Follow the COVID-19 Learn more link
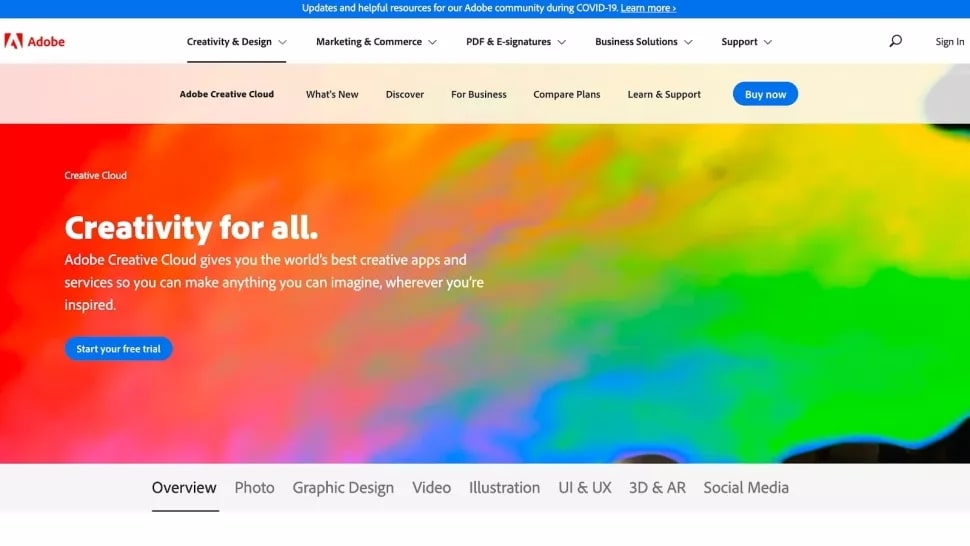Image resolution: width=970 pixels, height=546 pixels. coord(648,8)
